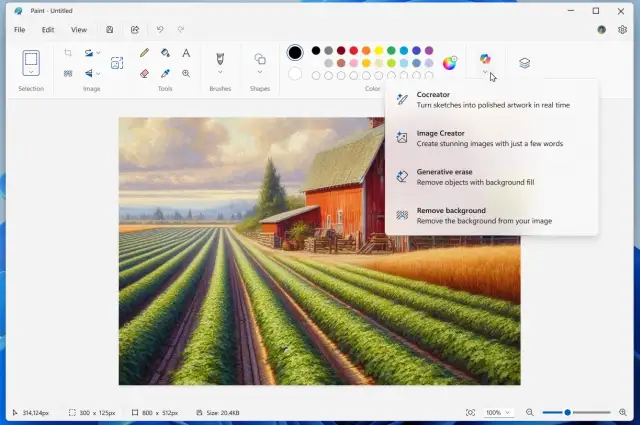Open Paint settings gear
The height and width of the screenshot is (425, 640).
tap(622, 30)
